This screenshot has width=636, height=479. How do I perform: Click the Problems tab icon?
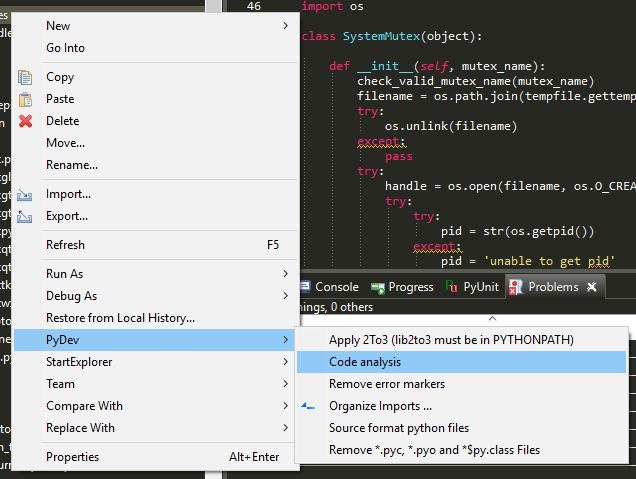(x=516, y=287)
